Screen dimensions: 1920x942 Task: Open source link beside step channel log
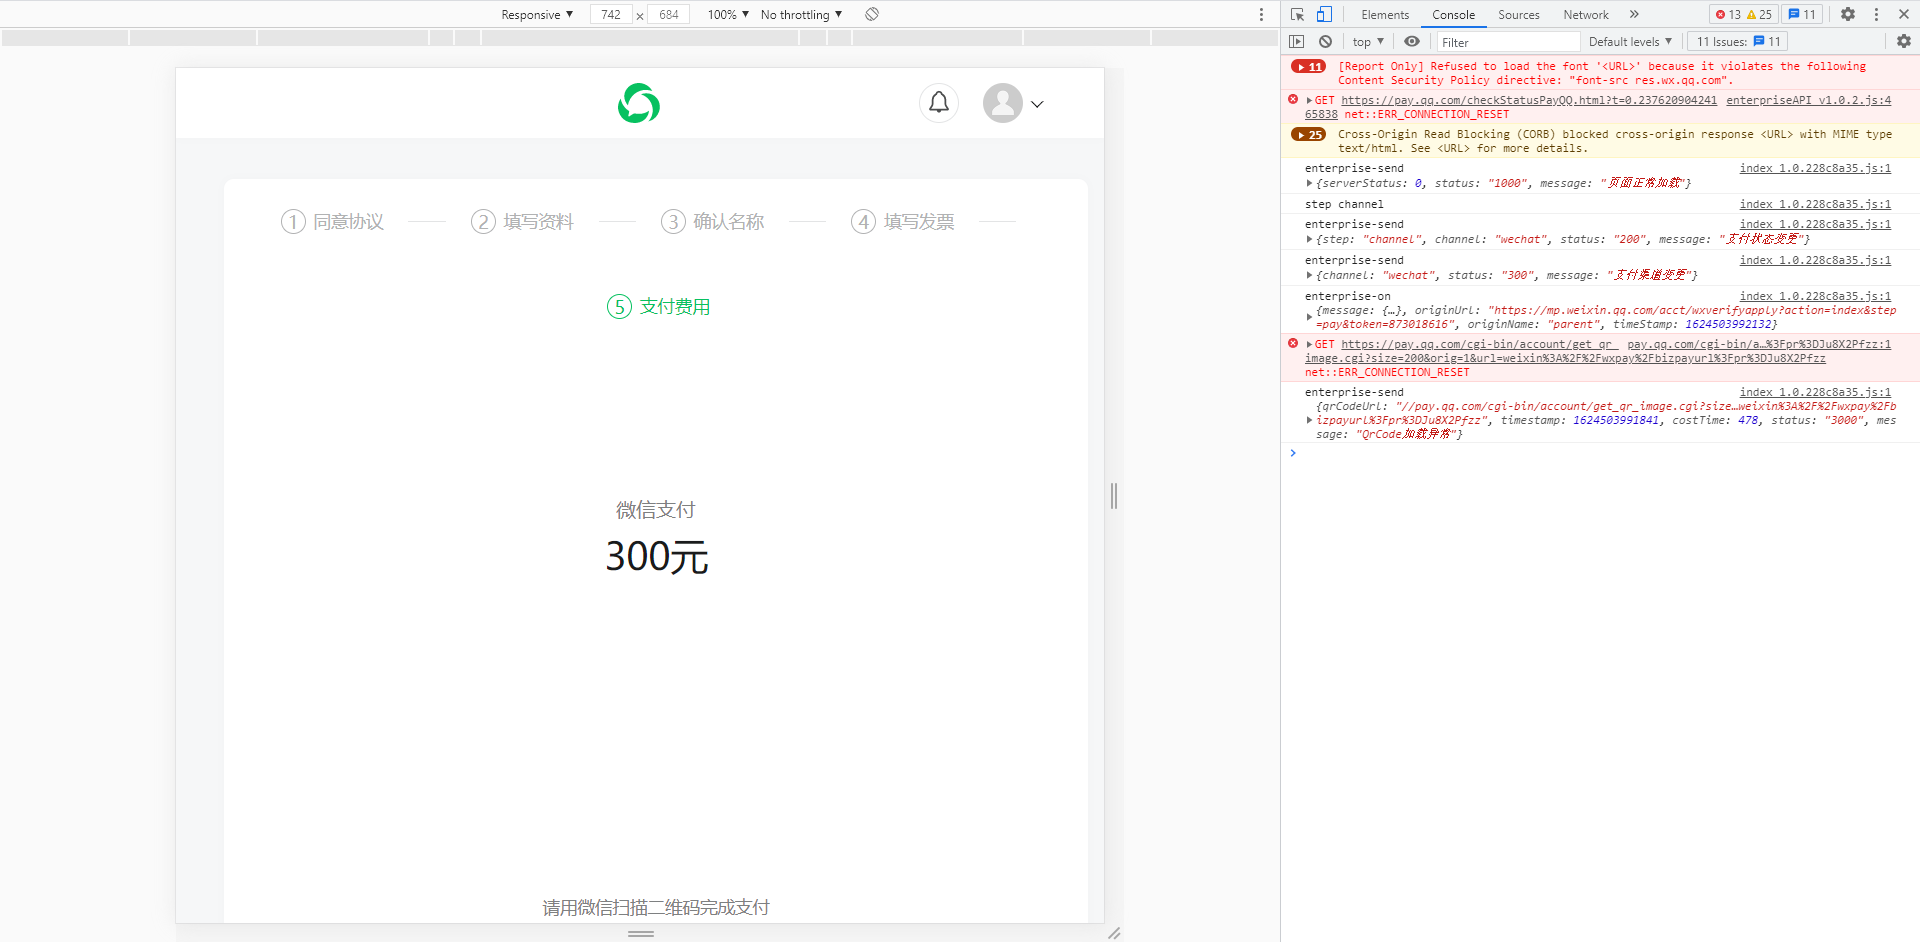1815,204
